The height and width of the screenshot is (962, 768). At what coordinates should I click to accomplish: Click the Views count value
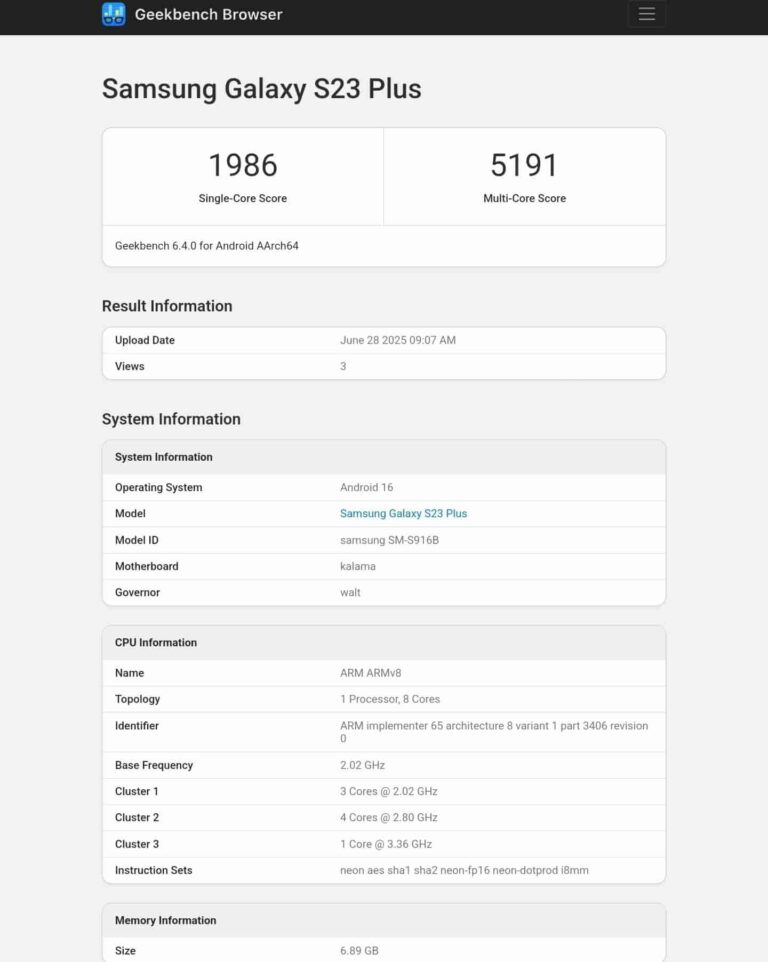(x=343, y=366)
